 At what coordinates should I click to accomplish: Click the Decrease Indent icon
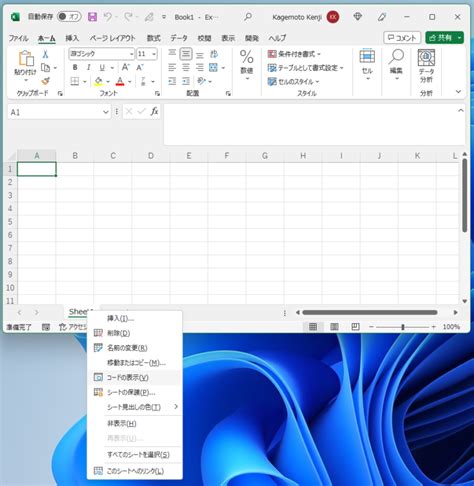(172, 81)
